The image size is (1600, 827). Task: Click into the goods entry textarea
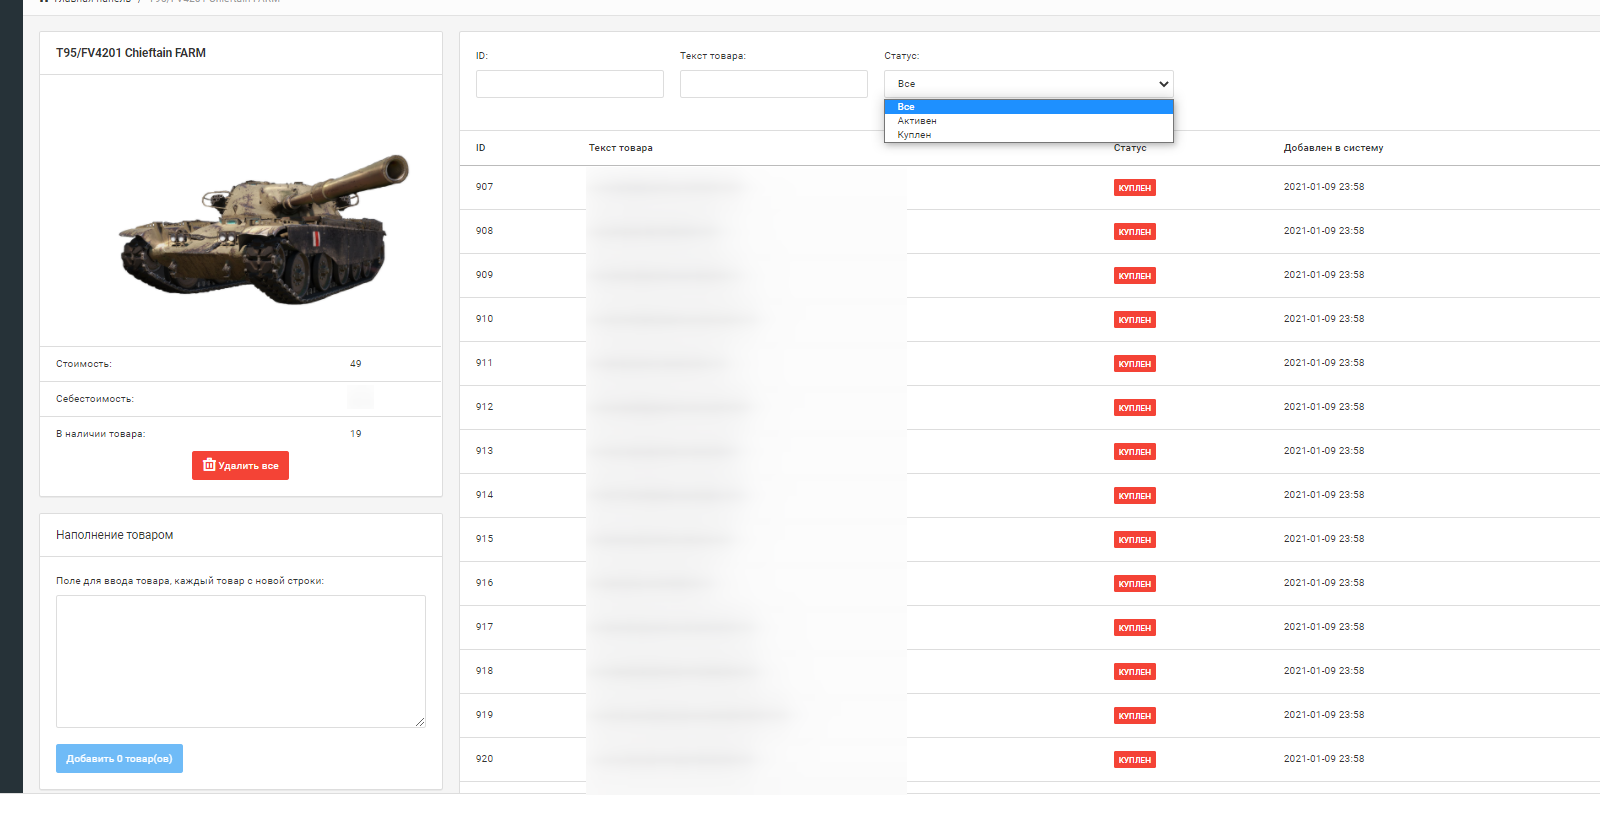click(x=240, y=660)
